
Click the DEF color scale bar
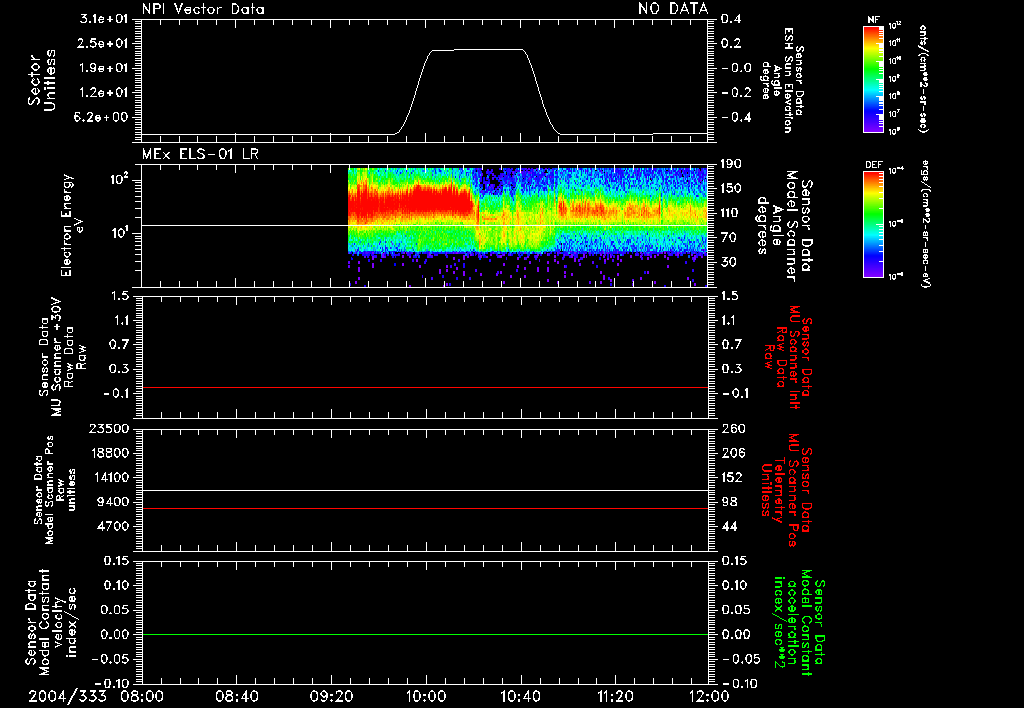coord(873,224)
